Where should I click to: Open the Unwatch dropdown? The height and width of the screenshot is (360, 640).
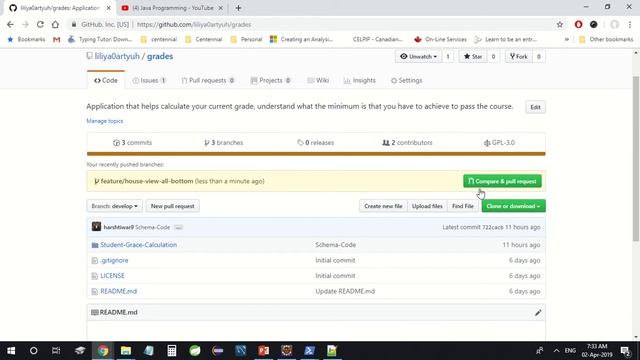coord(418,56)
